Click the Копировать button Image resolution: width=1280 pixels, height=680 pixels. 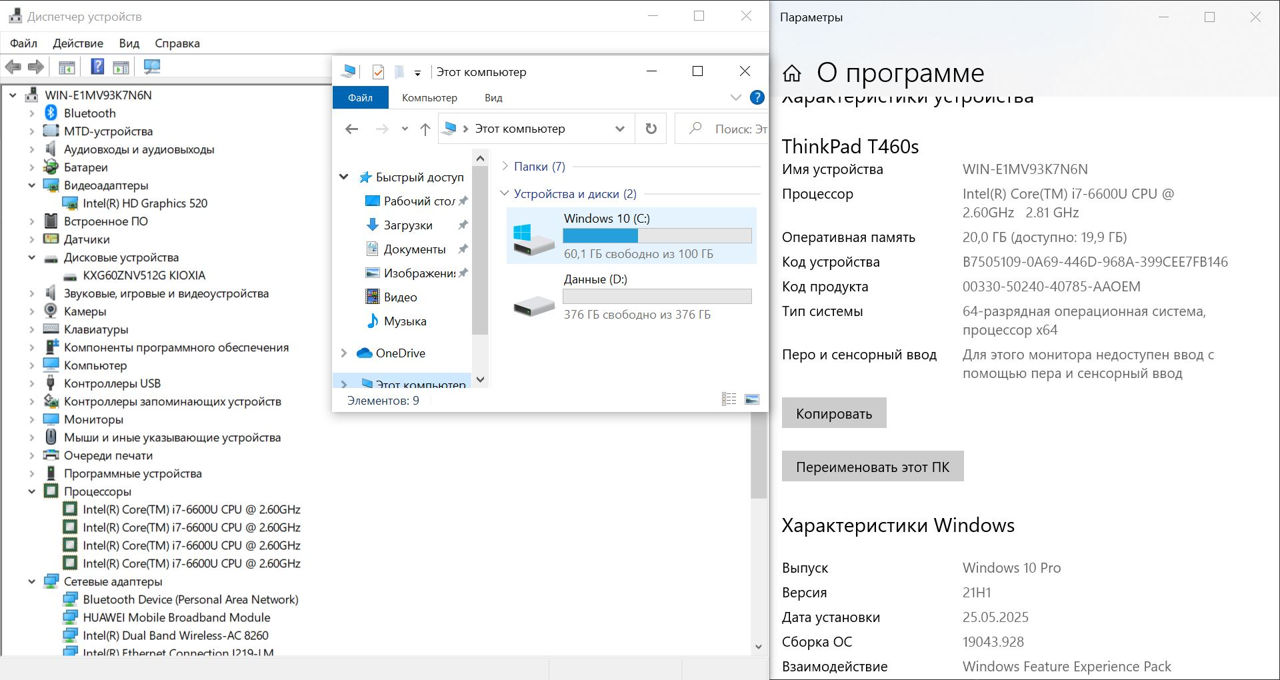click(834, 414)
